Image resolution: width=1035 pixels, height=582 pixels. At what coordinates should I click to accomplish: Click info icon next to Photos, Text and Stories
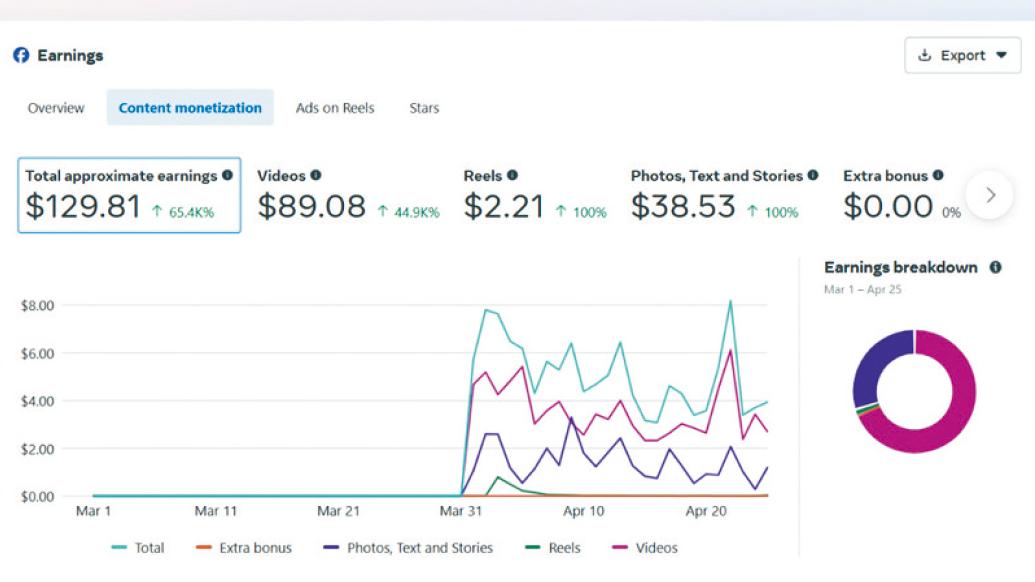(813, 175)
